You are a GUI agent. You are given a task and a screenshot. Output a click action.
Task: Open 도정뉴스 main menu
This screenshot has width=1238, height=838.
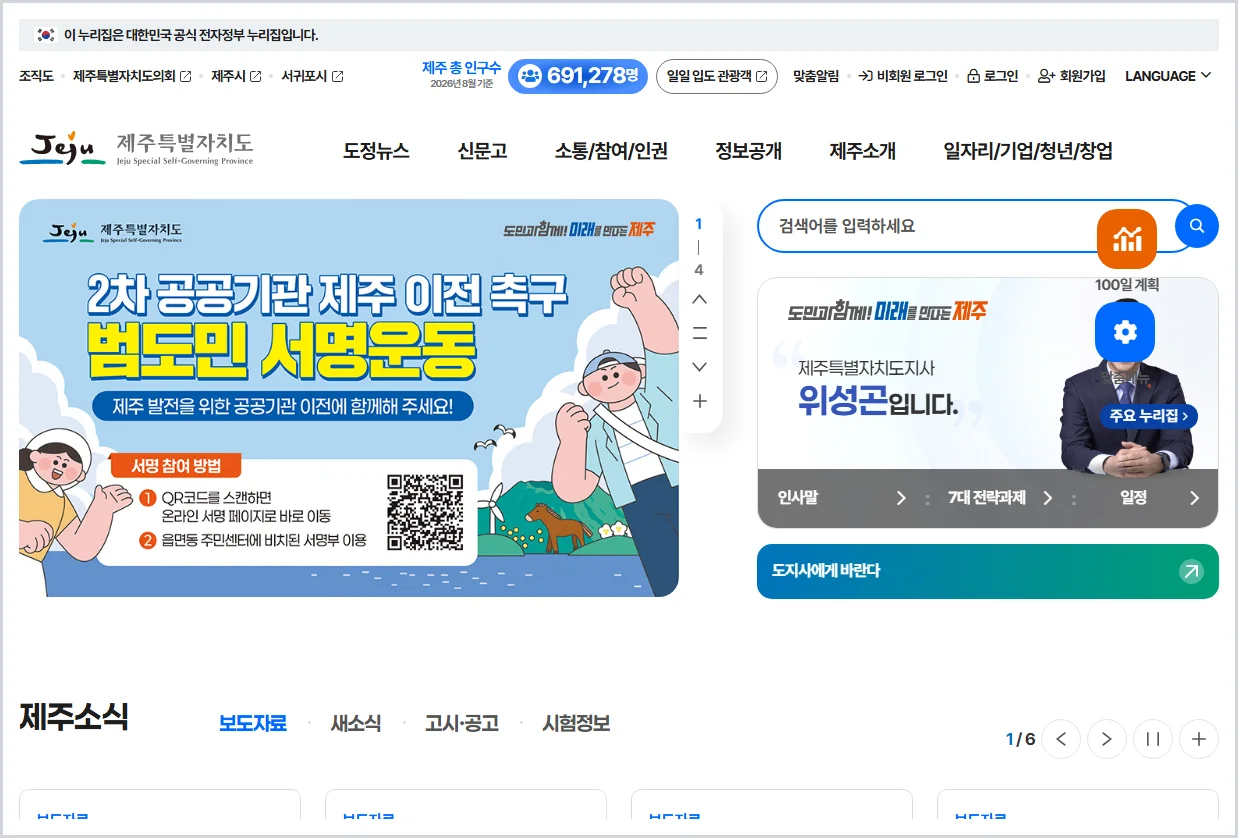click(x=376, y=151)
